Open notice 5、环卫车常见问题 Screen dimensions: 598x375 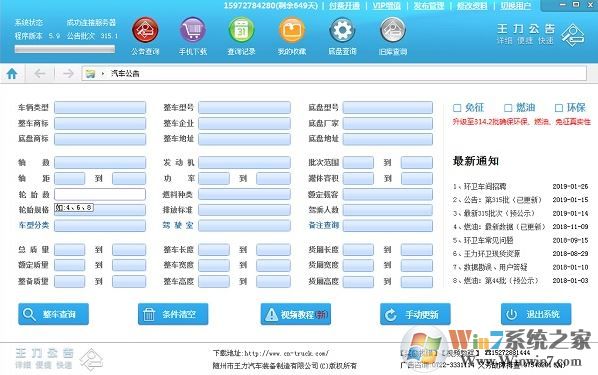[483, 240]
